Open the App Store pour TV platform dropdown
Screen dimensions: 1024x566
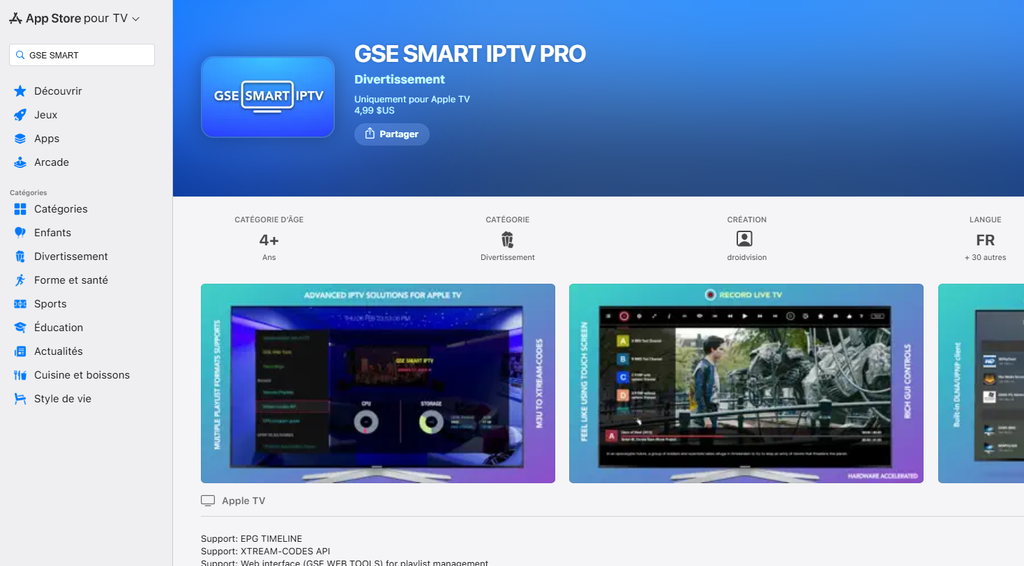click(74, 18)
